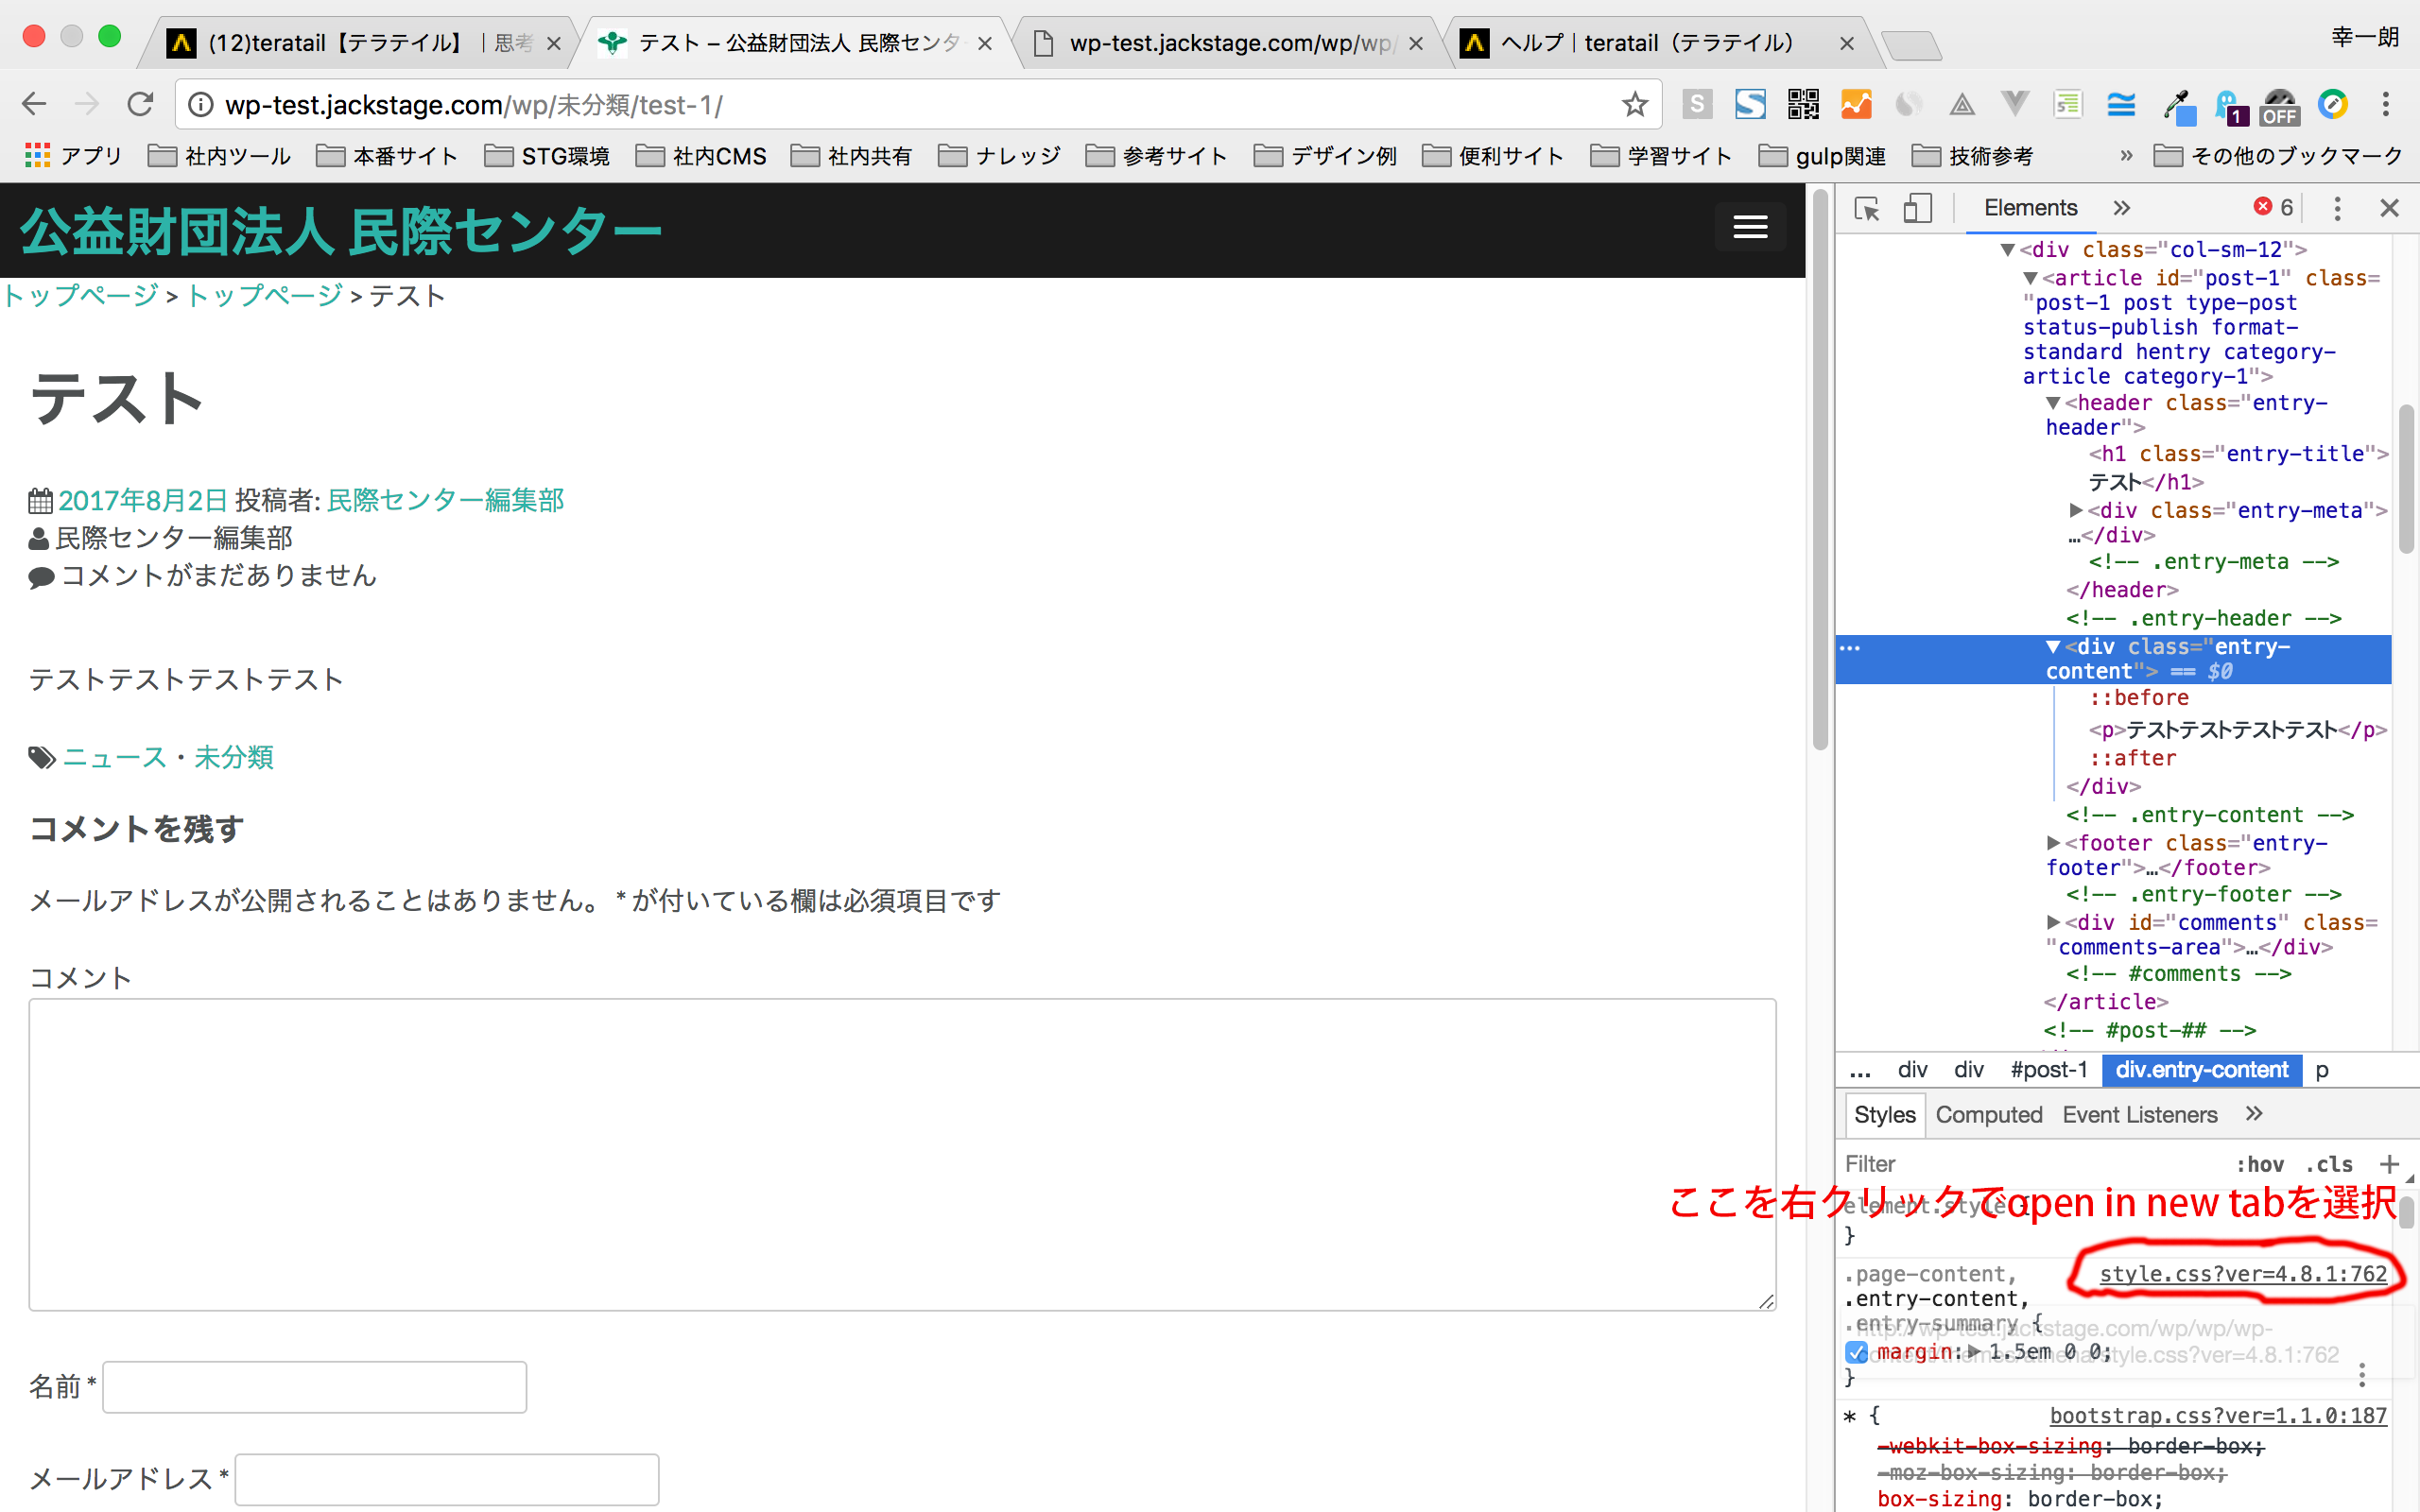Click the adblock extension icon marked OFF
The height and width of the screenshot is (1512, 2420).
(x=2280, y=104)
